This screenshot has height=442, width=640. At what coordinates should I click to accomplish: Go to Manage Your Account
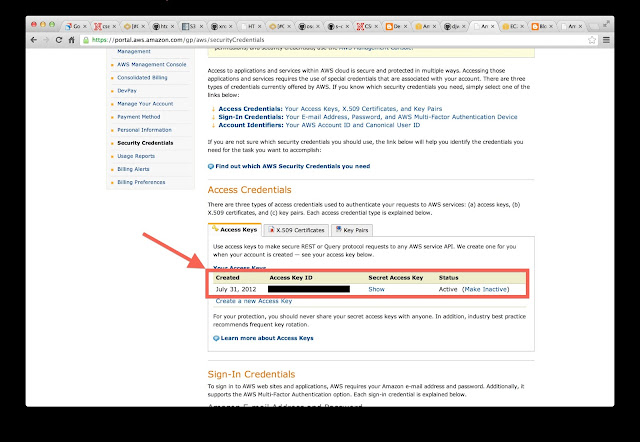coord(145,104)
